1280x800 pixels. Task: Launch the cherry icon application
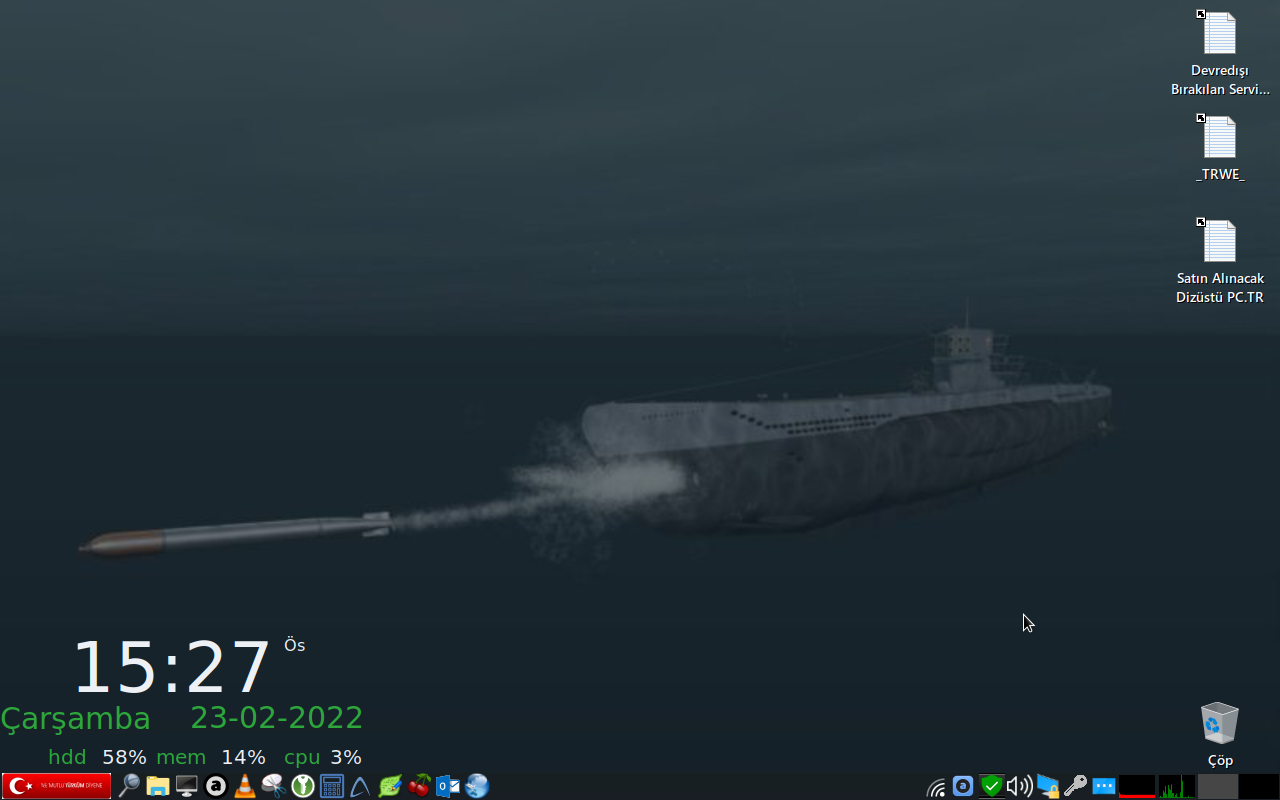(x=419, y=786)
